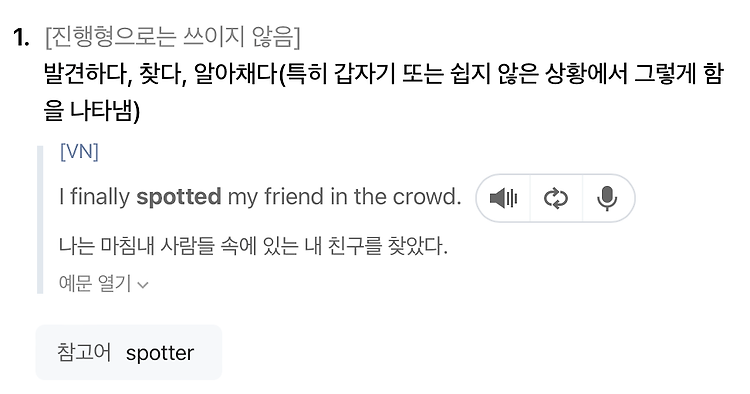Tap the word friend in the example sentence
The width and height of the screenshot is (750, 394).
294,197
